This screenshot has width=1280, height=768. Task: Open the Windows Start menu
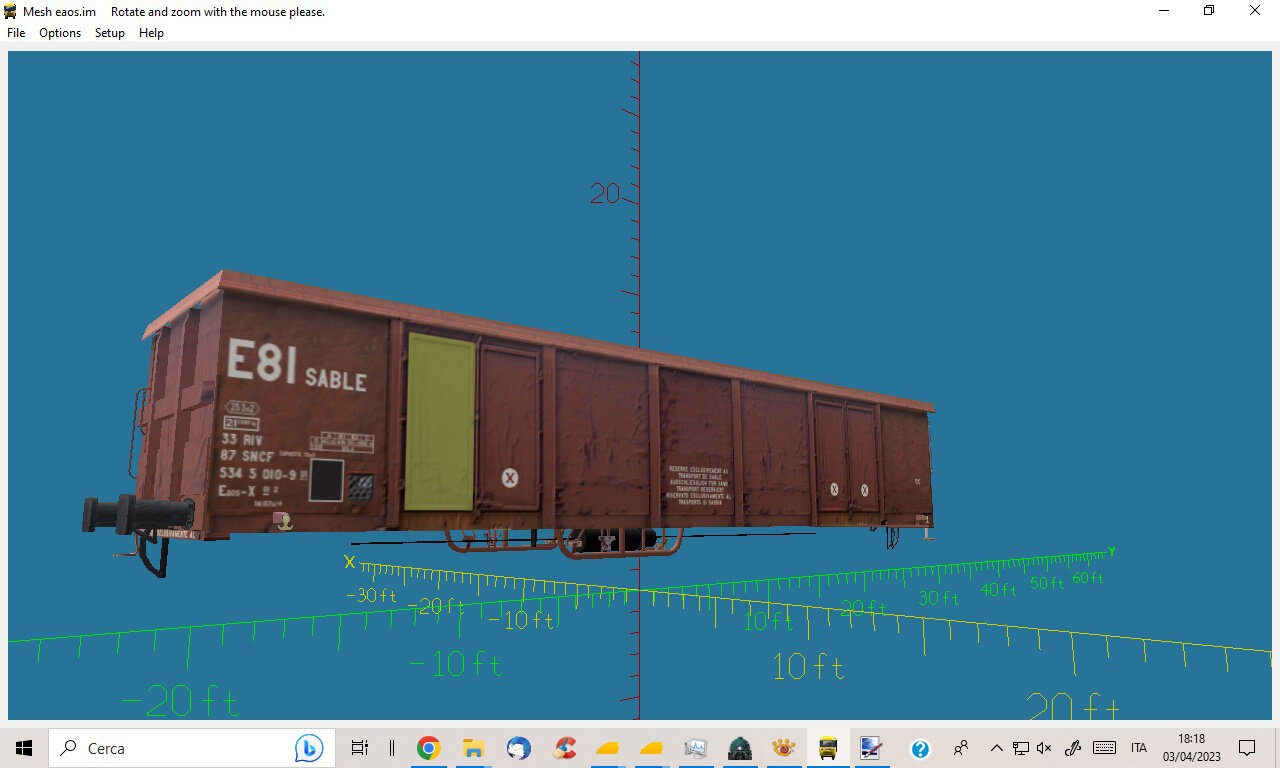24,748
